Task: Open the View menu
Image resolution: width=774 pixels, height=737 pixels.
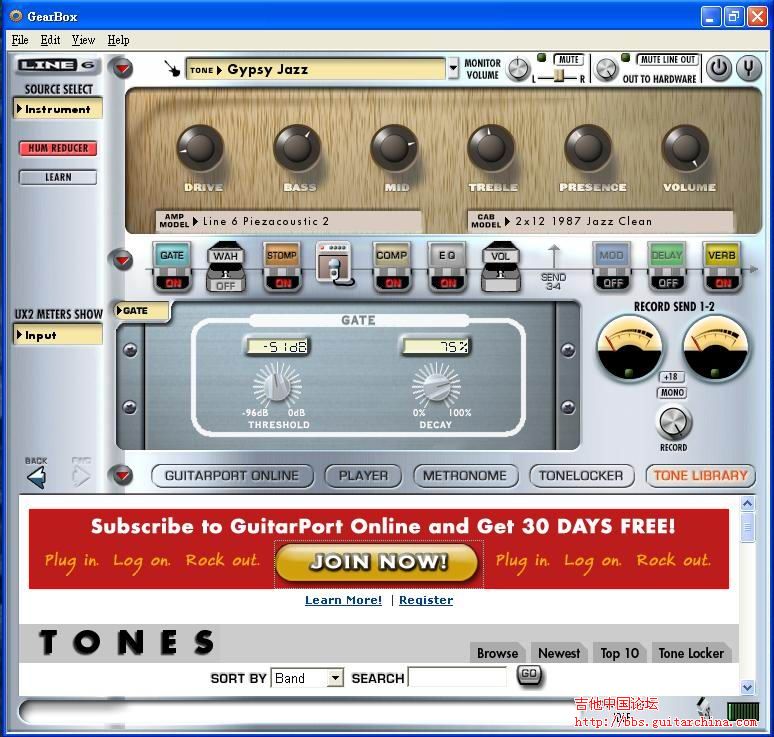Action: tap(83, 40)
